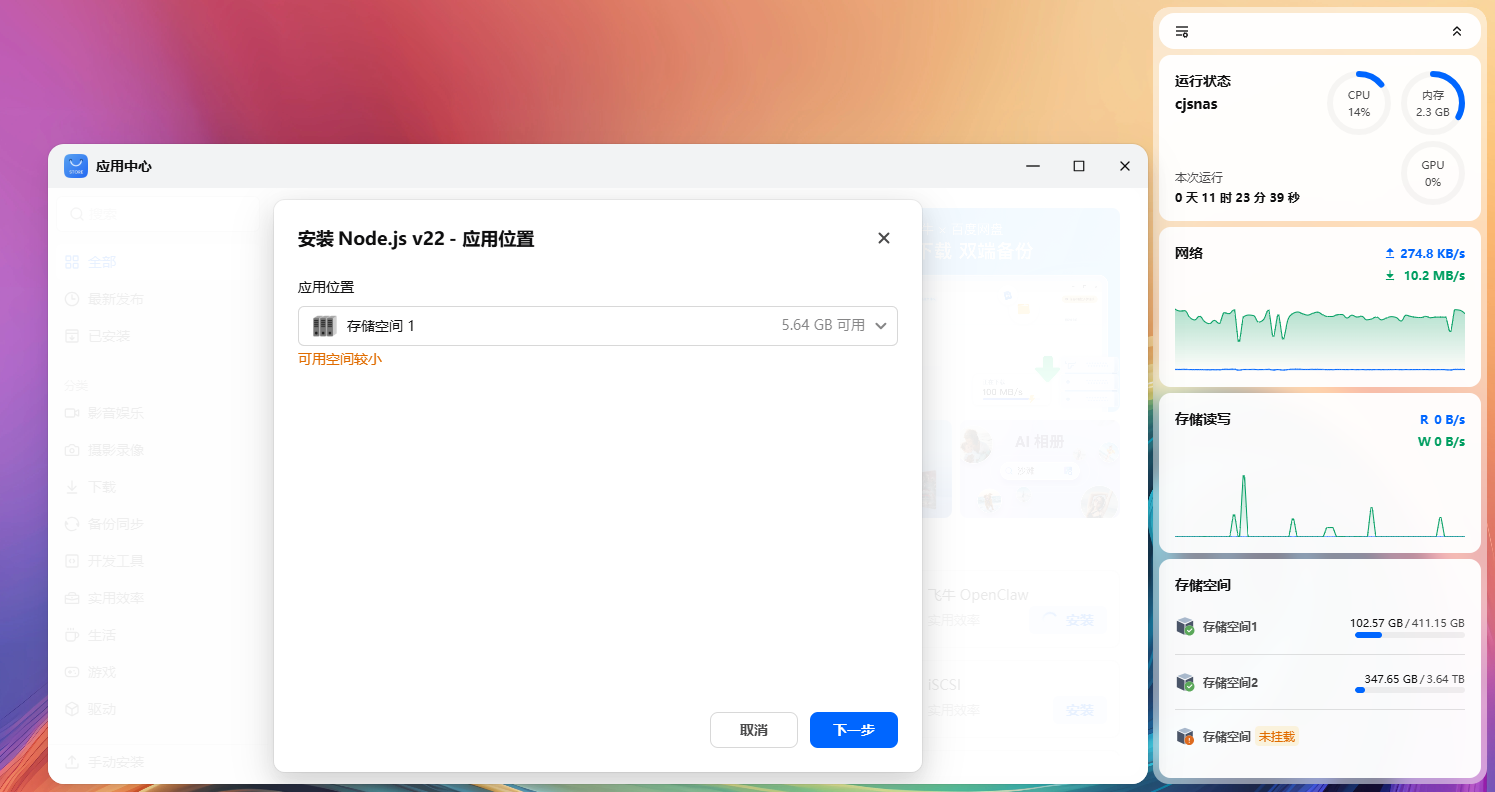1495x792 pixels.
Task: Click the uptime 0 天 11 时 text
Action: click(1237, 198)
